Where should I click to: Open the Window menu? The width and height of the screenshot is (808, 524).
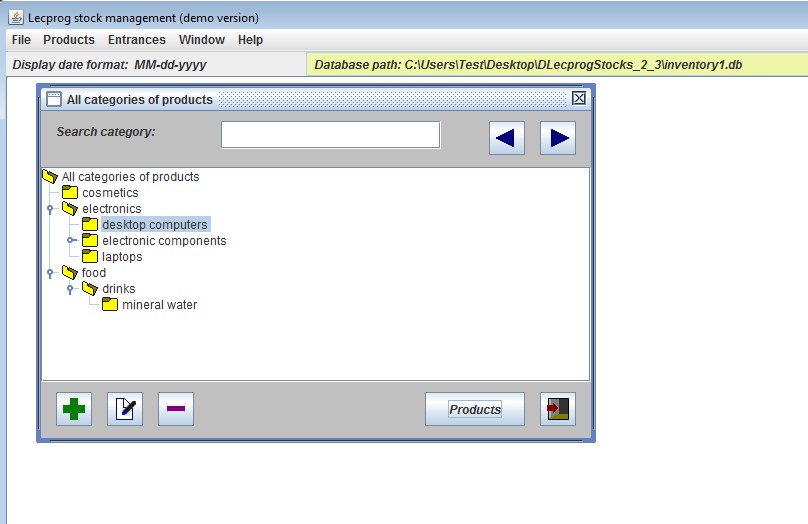201,40
